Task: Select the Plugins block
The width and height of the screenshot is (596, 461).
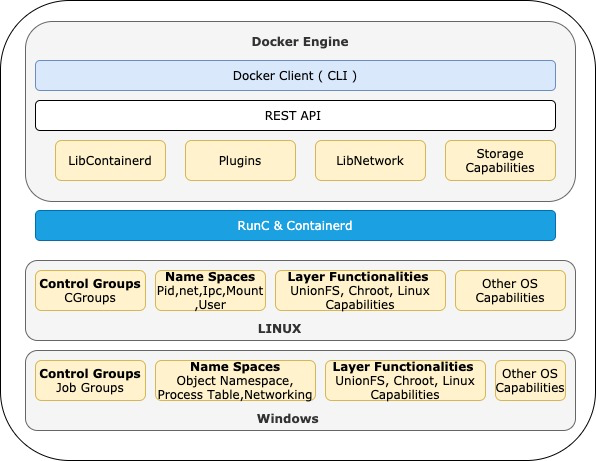Action: [x=240, y=160]
